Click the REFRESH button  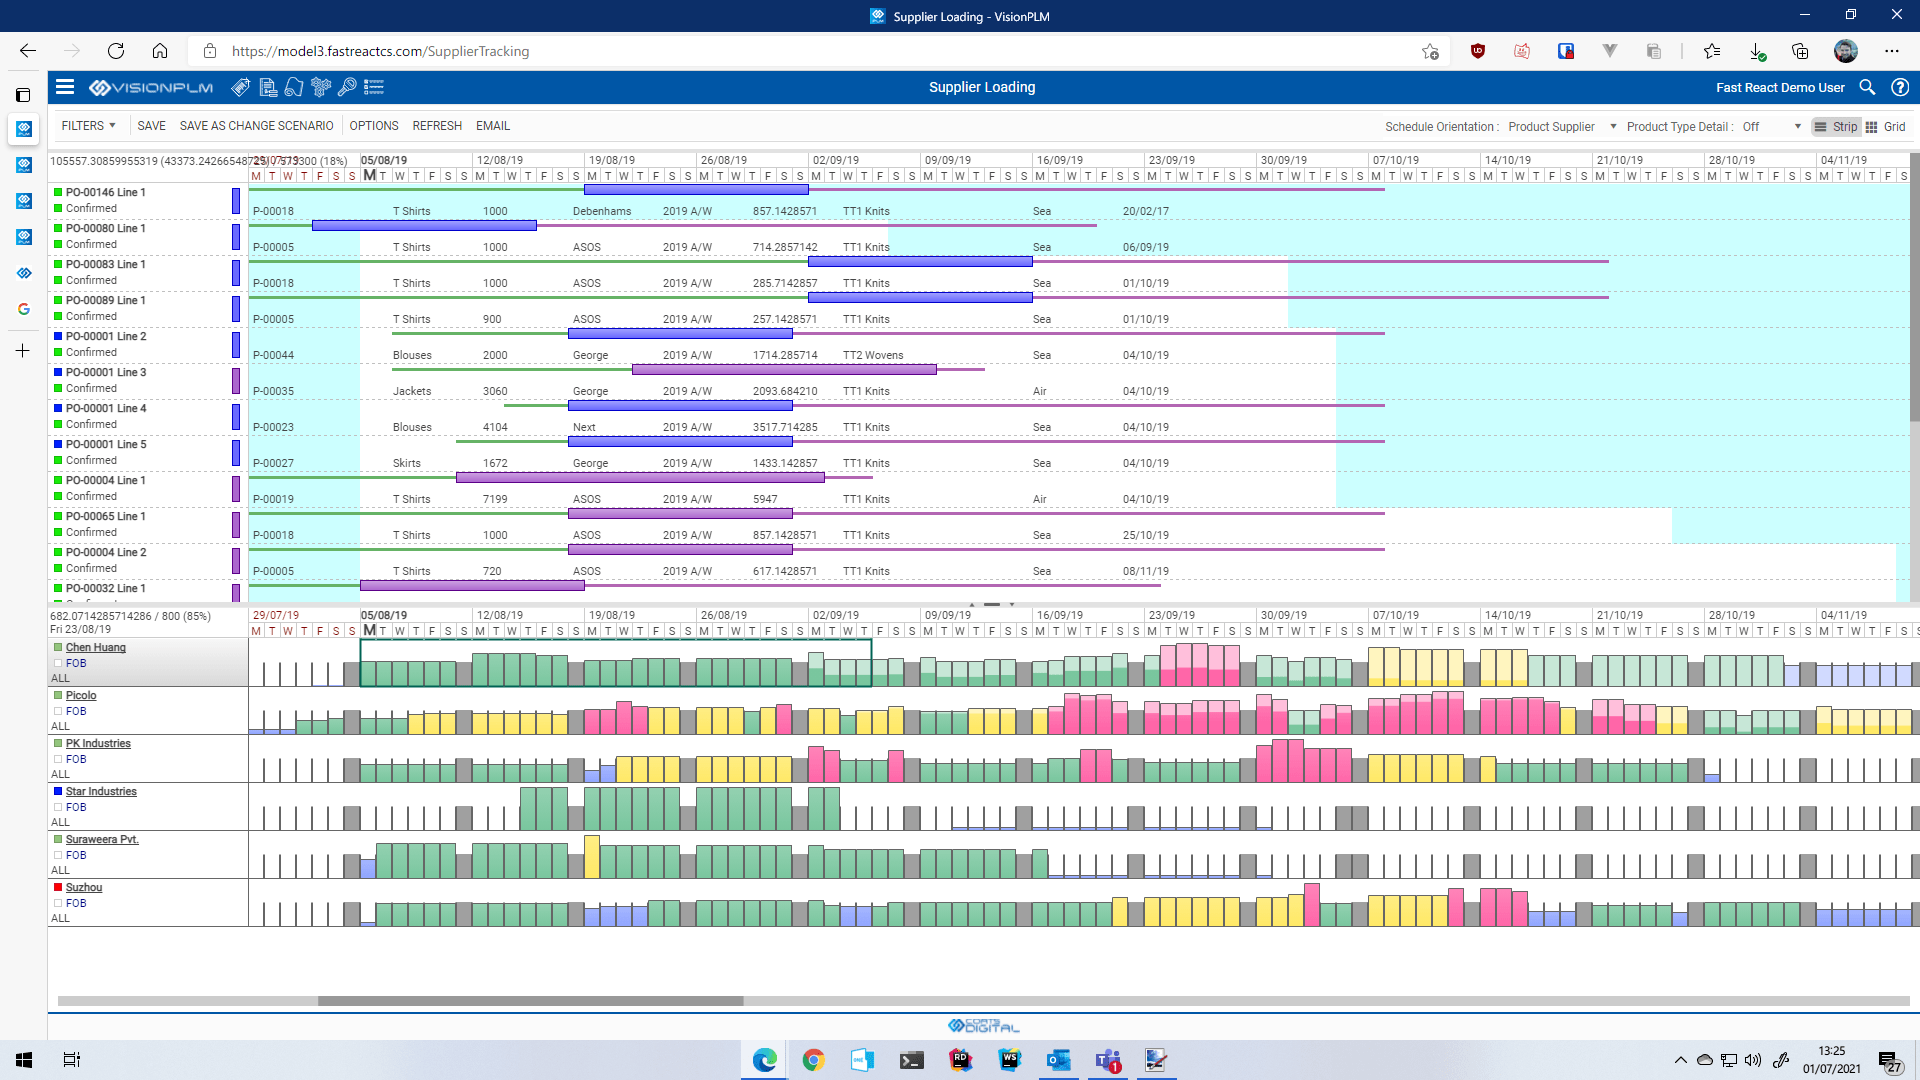click(x=437, y=126)
